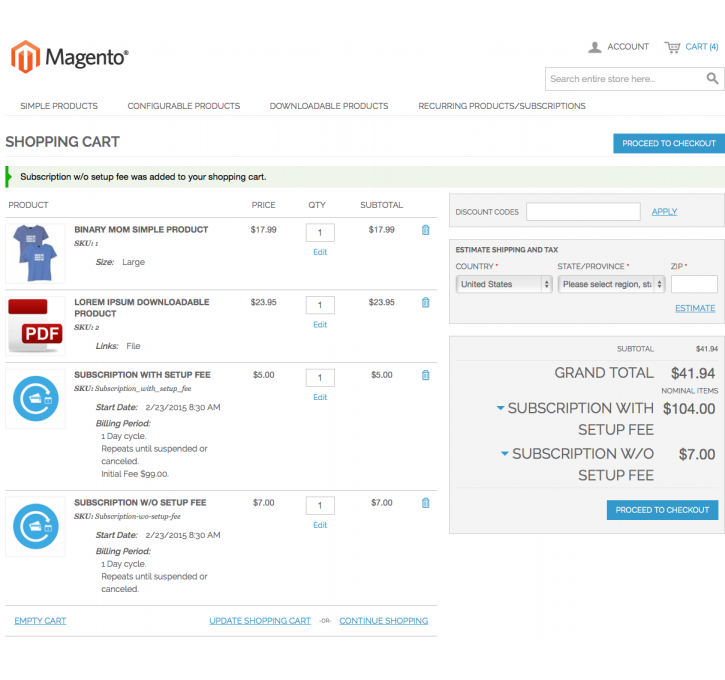Viewport: 725px width, 680px height.
Task: Click the 'SKU: Subscription_with_setup_fee' text
Action: (x=133, y=388)
